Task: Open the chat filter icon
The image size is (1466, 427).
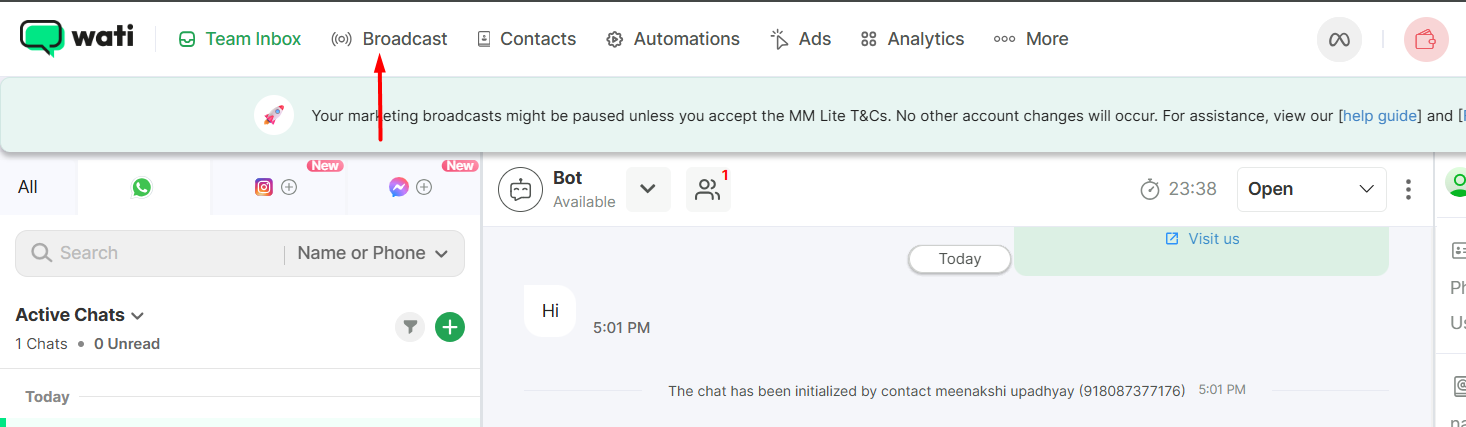Action: 410,327
